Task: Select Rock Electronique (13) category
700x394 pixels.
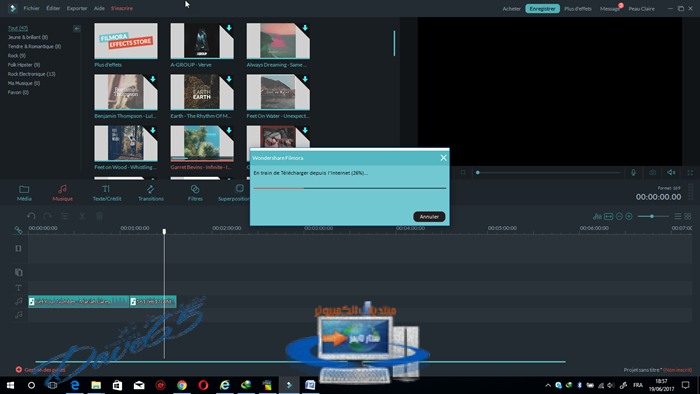Action: (31, 74)
